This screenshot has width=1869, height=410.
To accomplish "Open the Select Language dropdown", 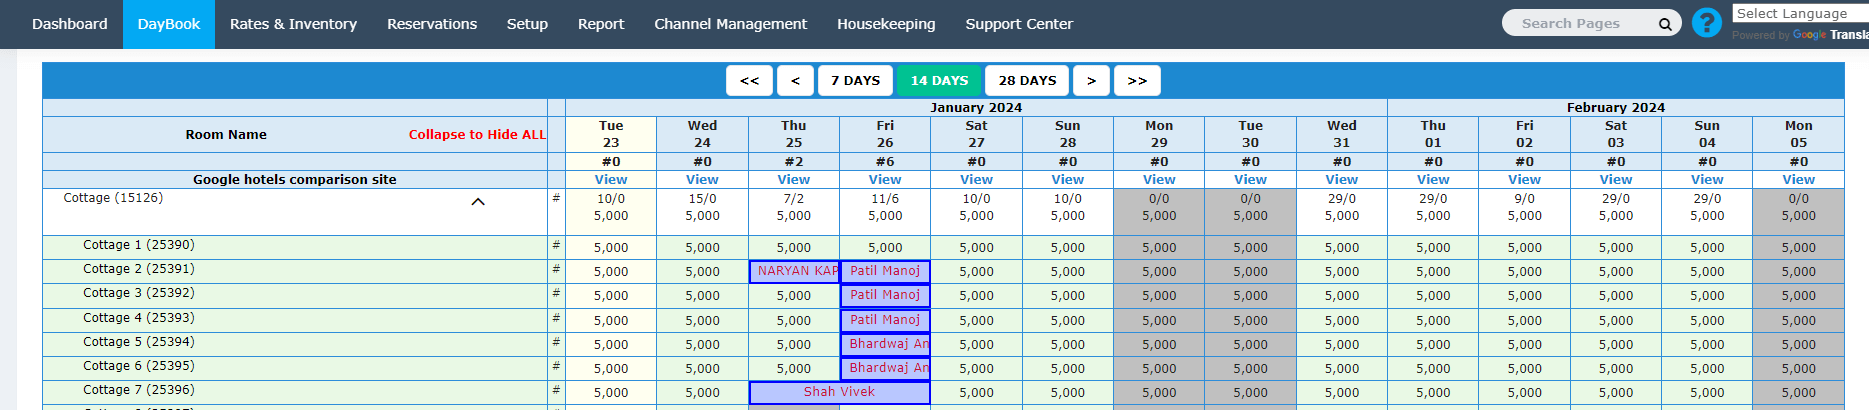I will (1799, 14).
